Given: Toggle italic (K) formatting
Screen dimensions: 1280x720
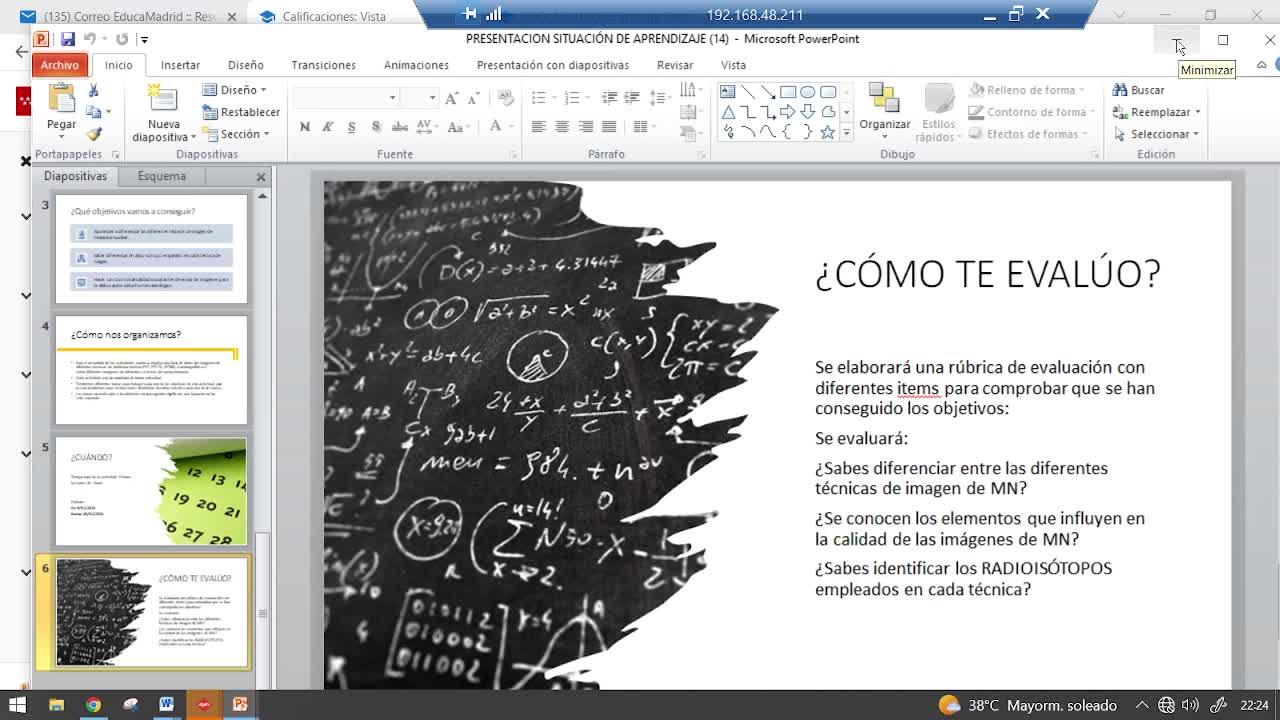Looking at the screenshot, I should click(x=327, y=127).
